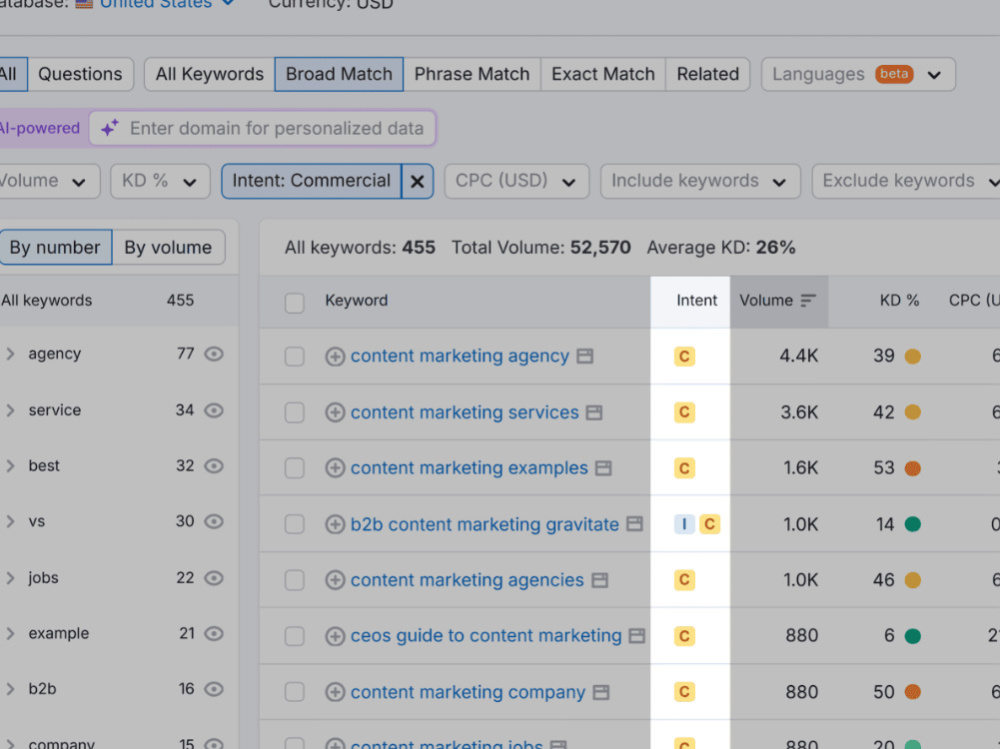Open the Intent: Commercial filter
Viewport: 1000px width, 749px height.
(x=311, y=181)
